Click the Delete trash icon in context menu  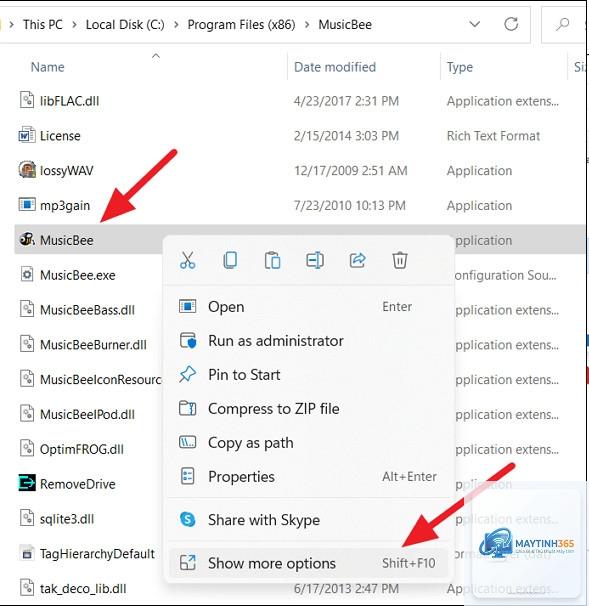400,260
